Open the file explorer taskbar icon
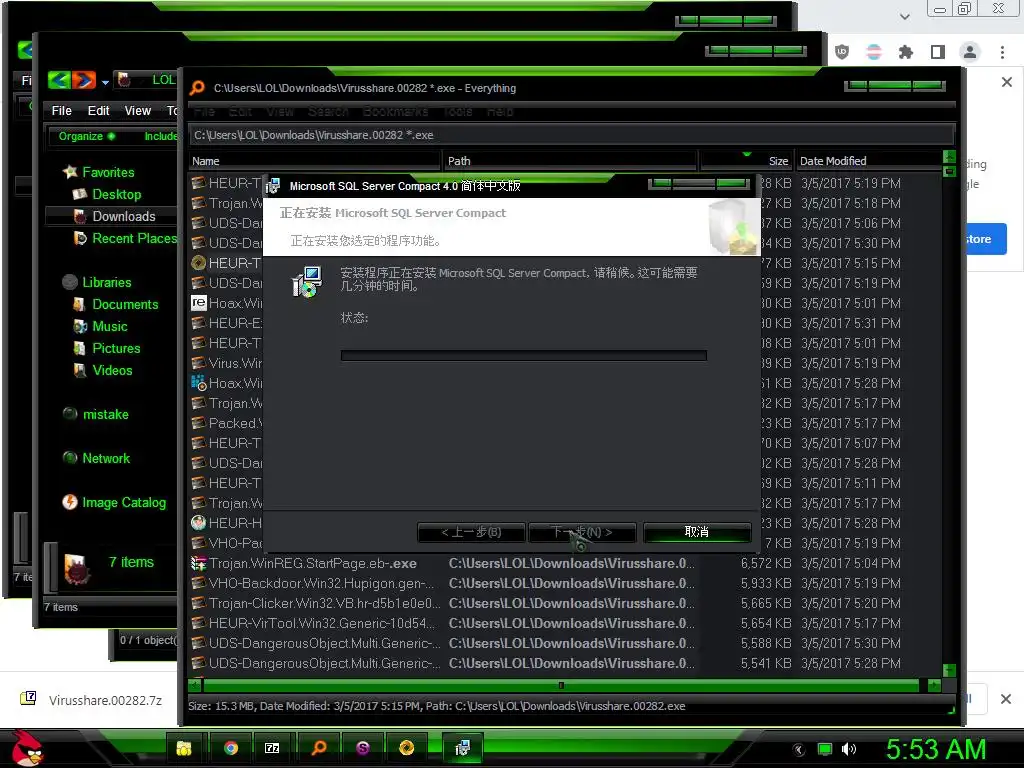 [x=185, y=748]
